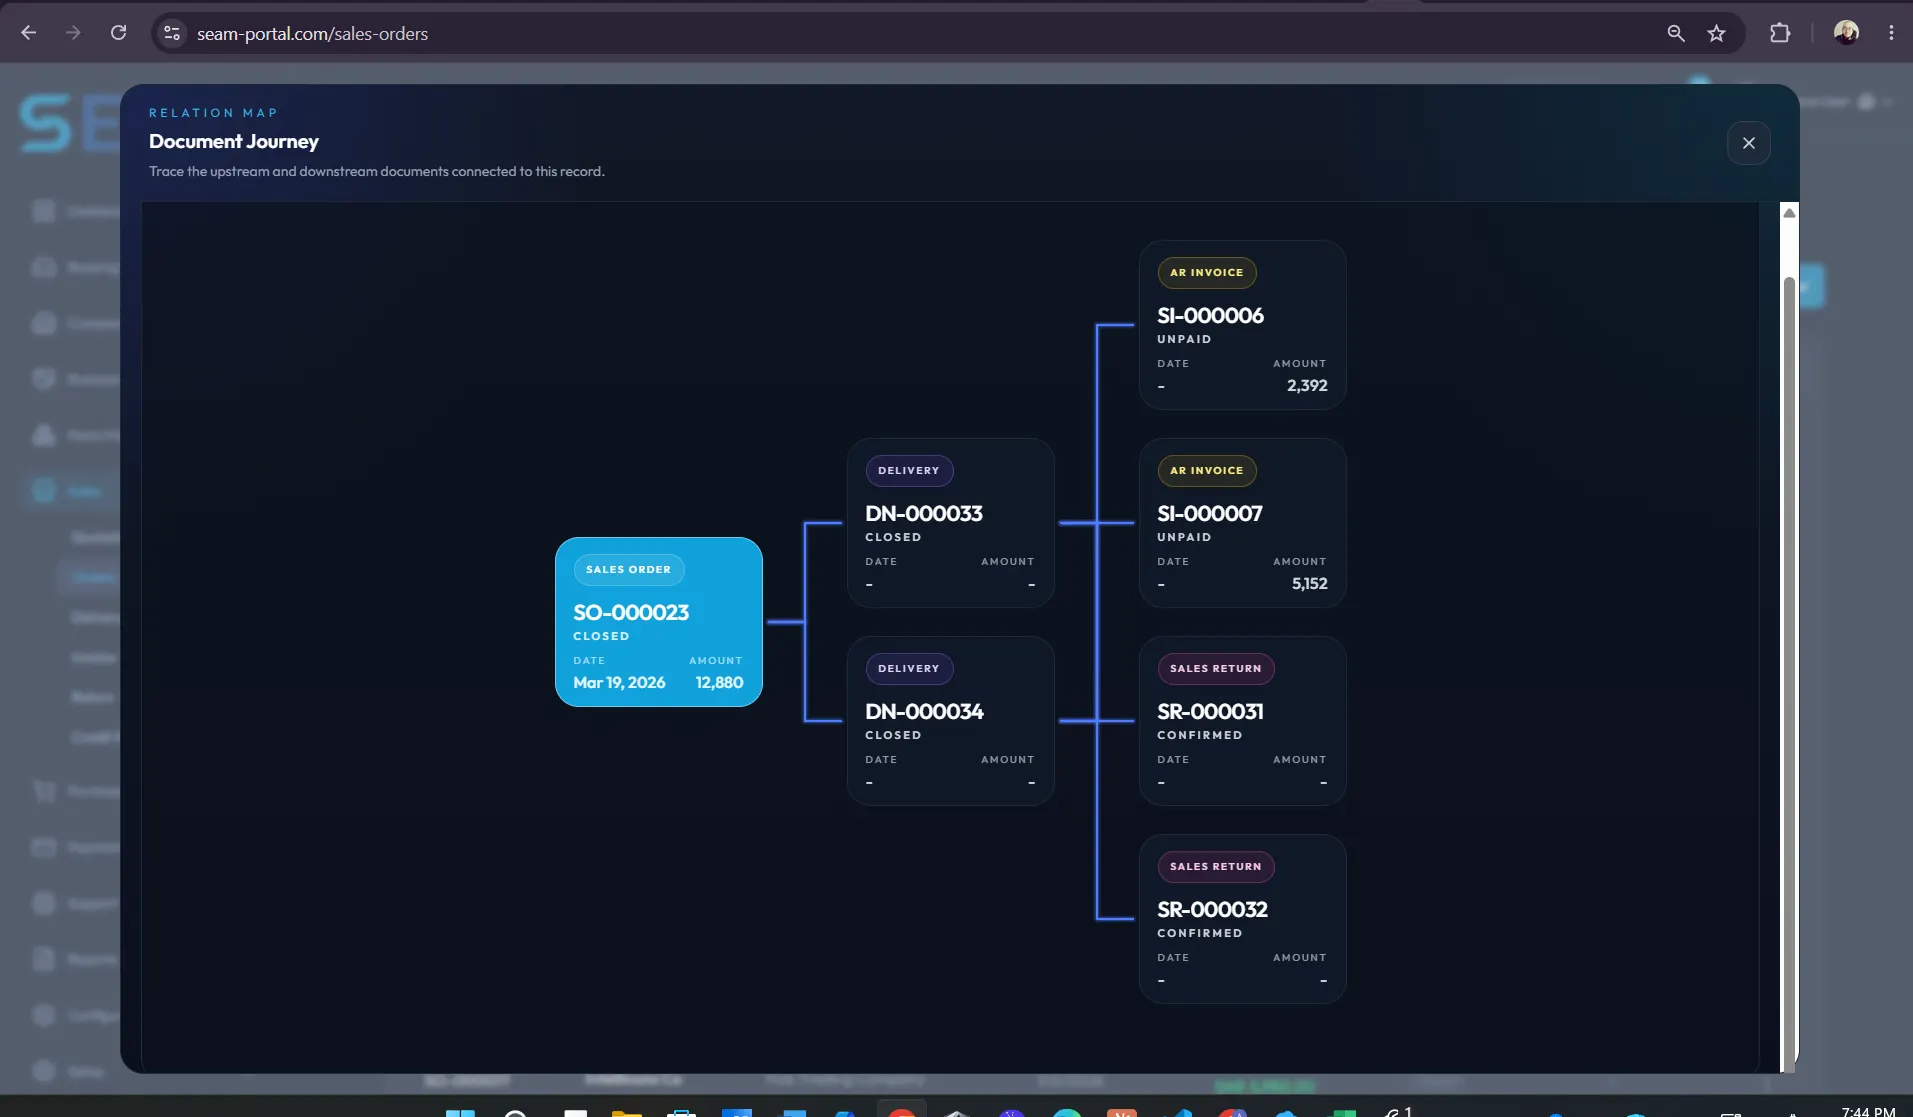Image resolution: width=1913 pixels, height=1117 pixels.
Task: Open sales return SR-000032 card
Action: tap(1242, 919)
